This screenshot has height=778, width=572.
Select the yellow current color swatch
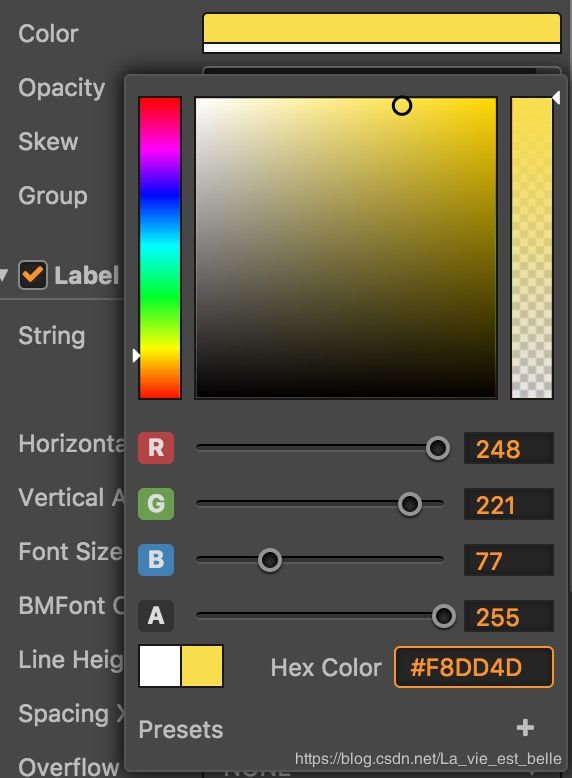pyautogui.click(x=202, y=666)
